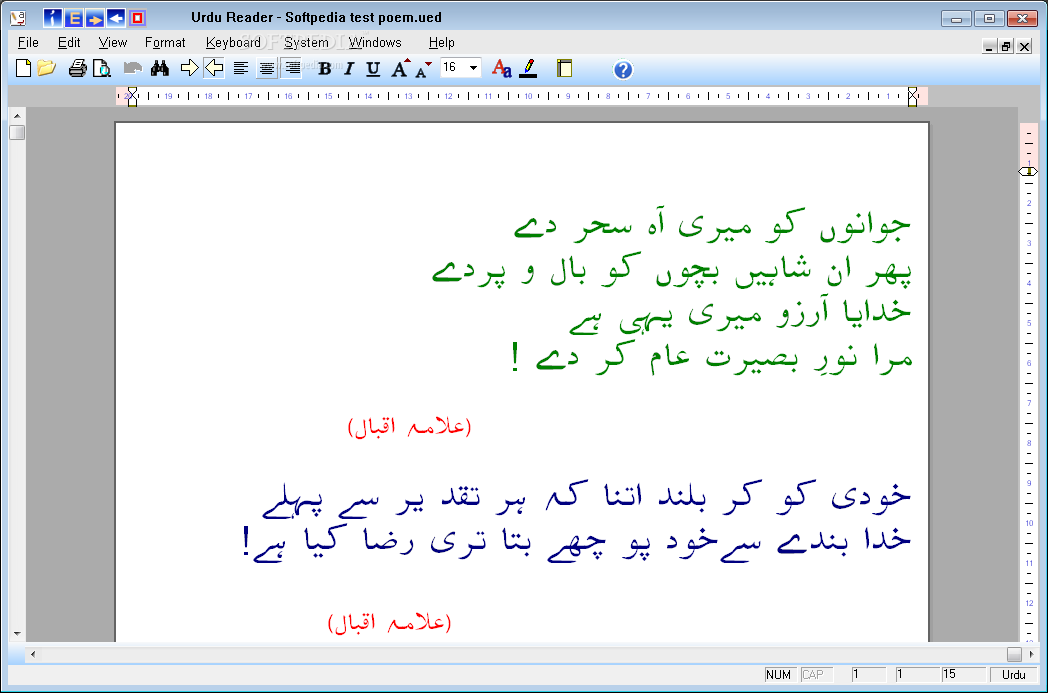Image resolution: width=1048 pixels, height=693 pixels.
Task: Click the left margin marker on the ruler
Action: click(132, 96)
